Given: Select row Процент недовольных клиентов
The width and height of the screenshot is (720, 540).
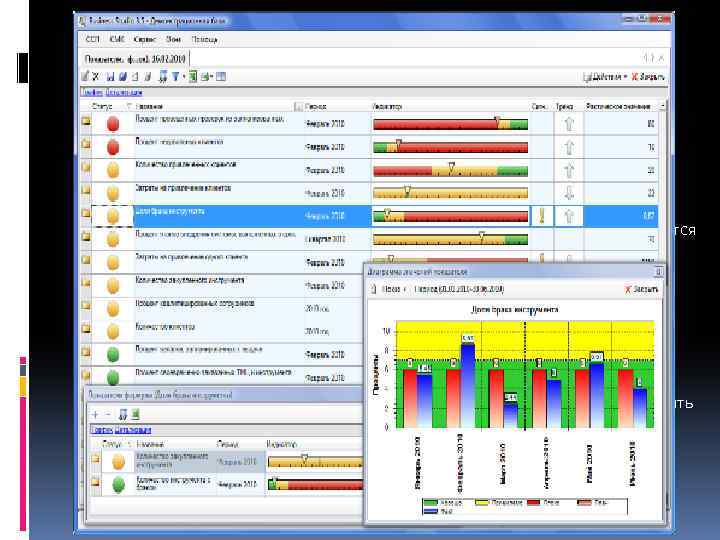Looking at the screenshot, I should coord(368,147).
